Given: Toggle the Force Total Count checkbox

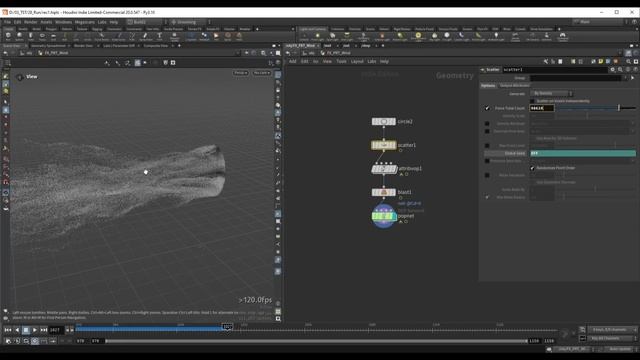Looking at the screenshot, I should pyautogui.click(x=487, y=108).
